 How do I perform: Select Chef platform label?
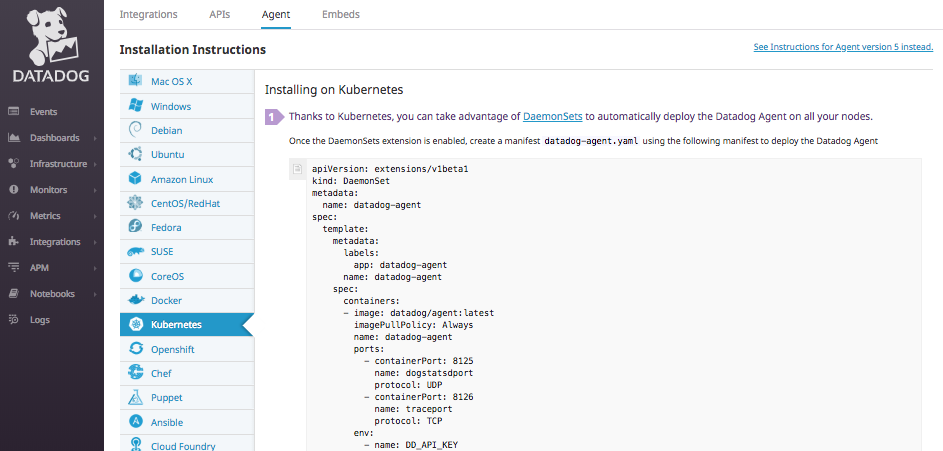[161, 373]
